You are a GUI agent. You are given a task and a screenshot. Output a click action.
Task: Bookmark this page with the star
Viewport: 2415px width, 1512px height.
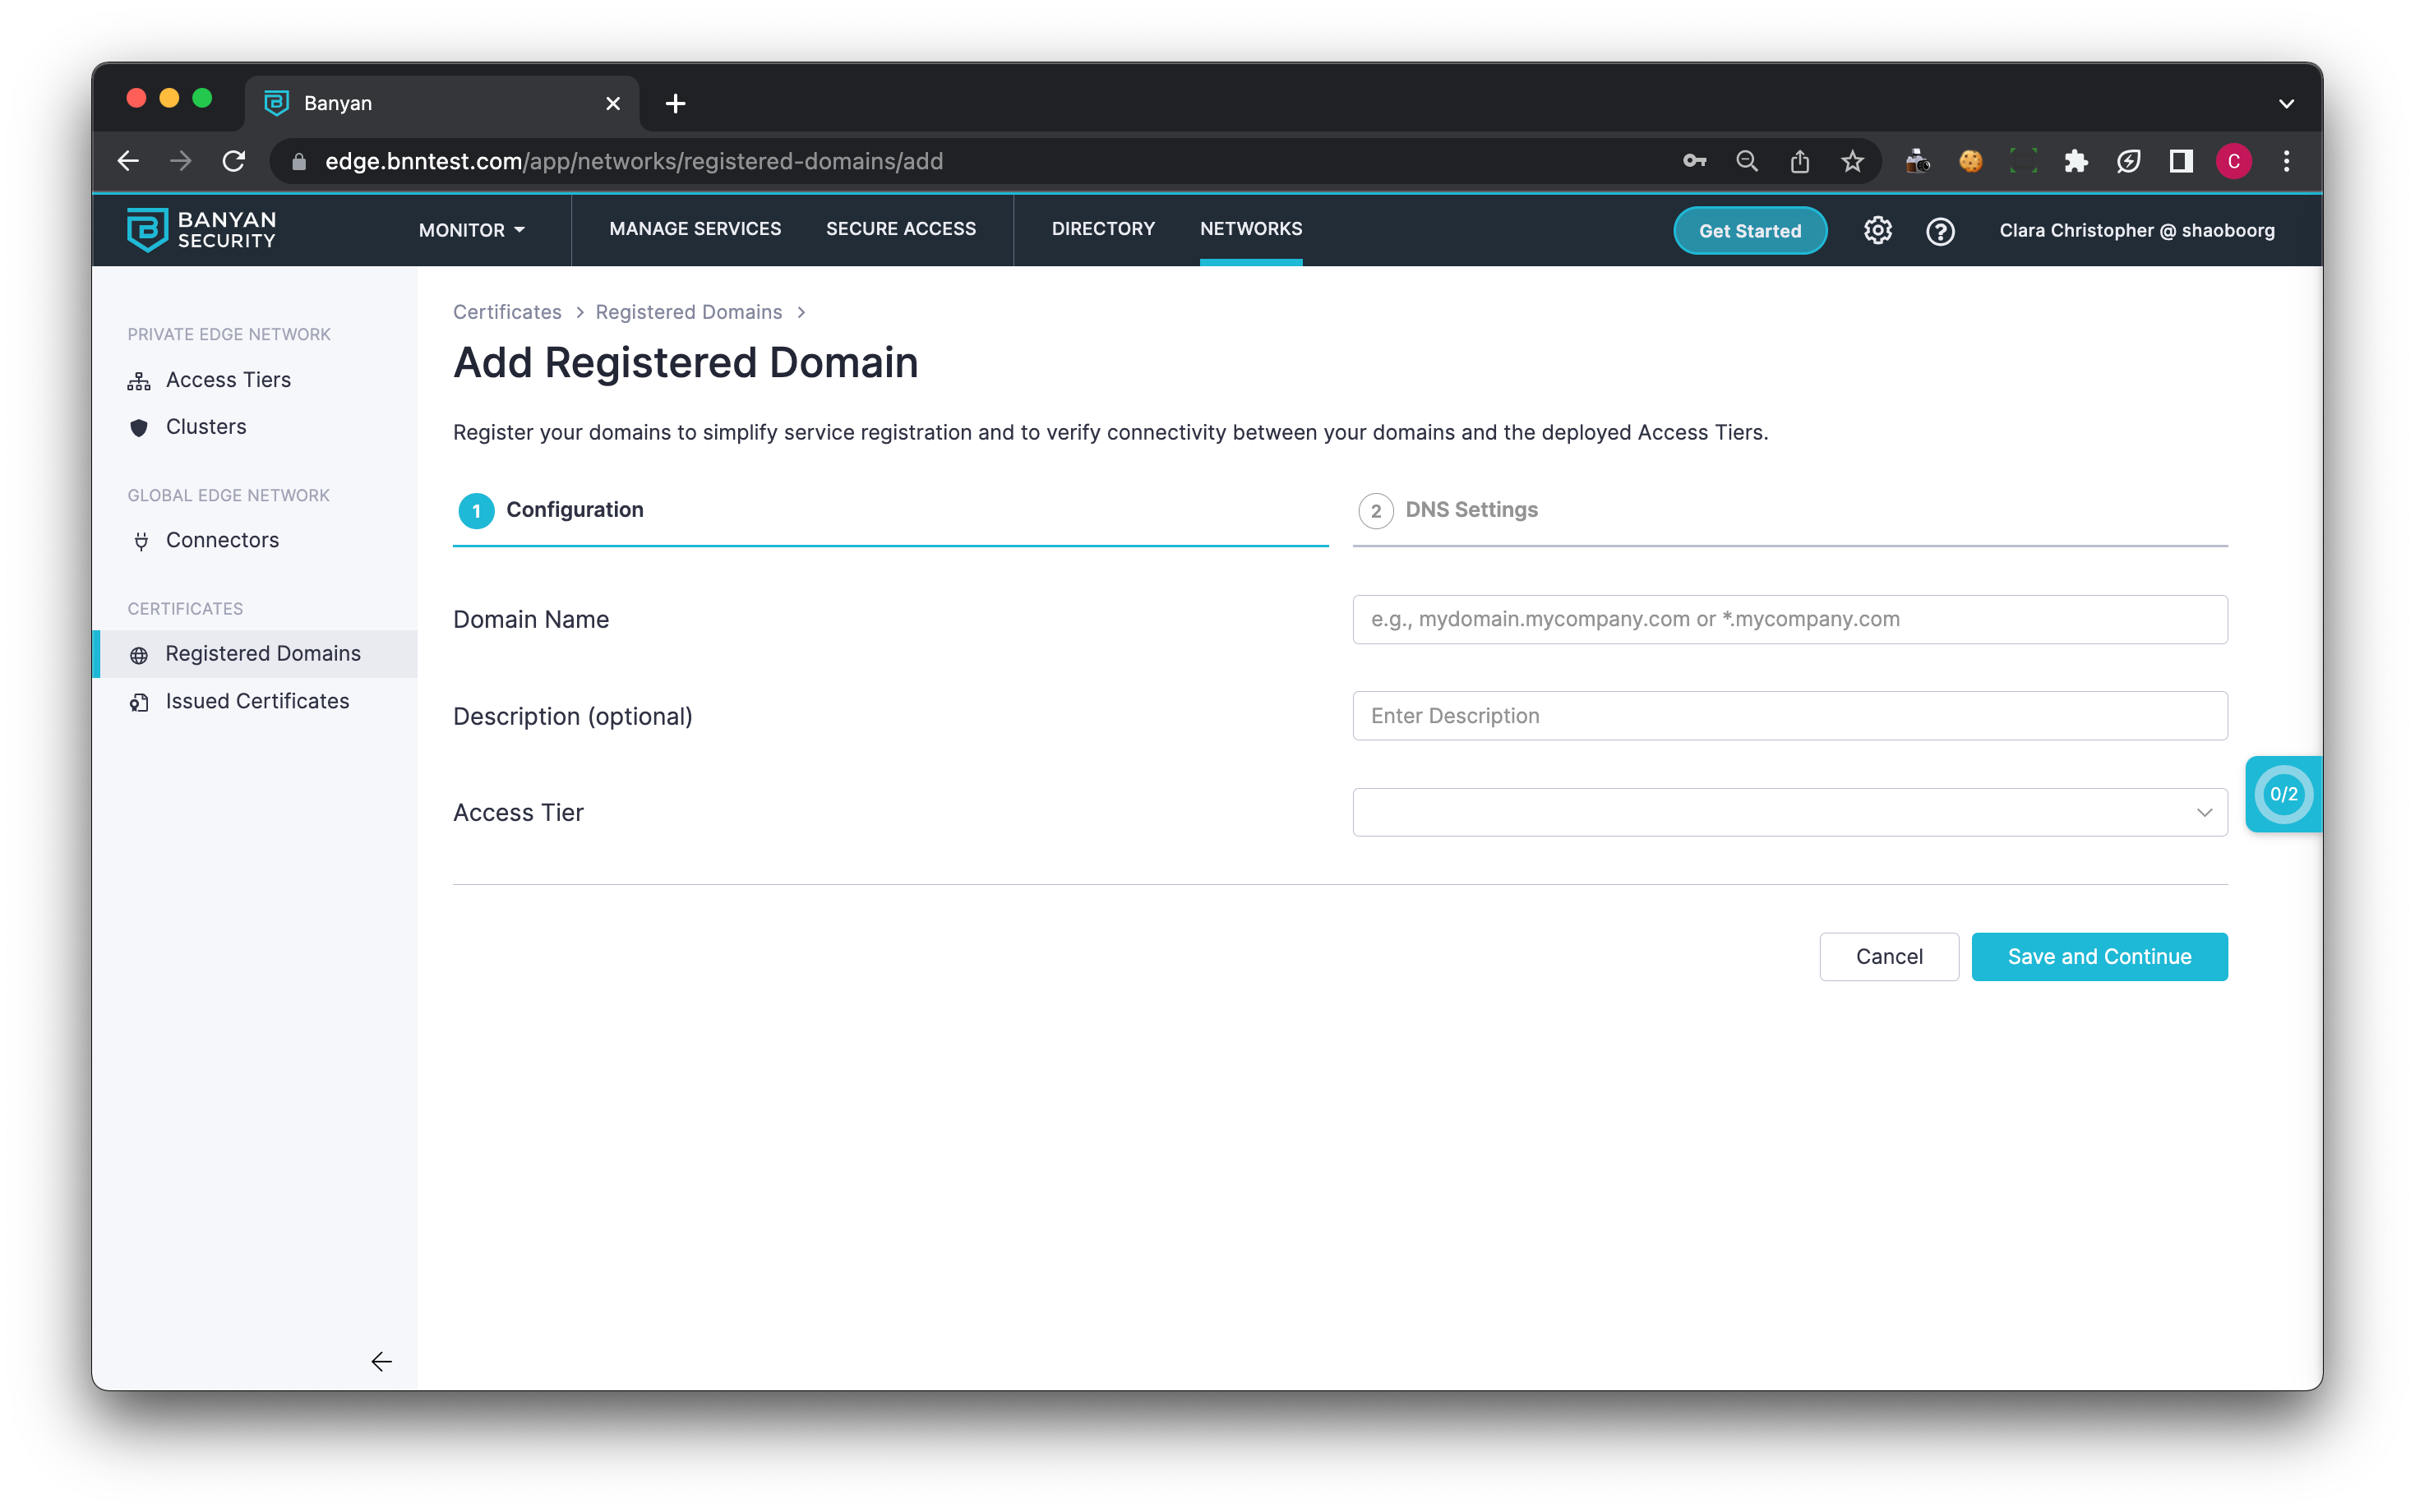click(1852, 161)
